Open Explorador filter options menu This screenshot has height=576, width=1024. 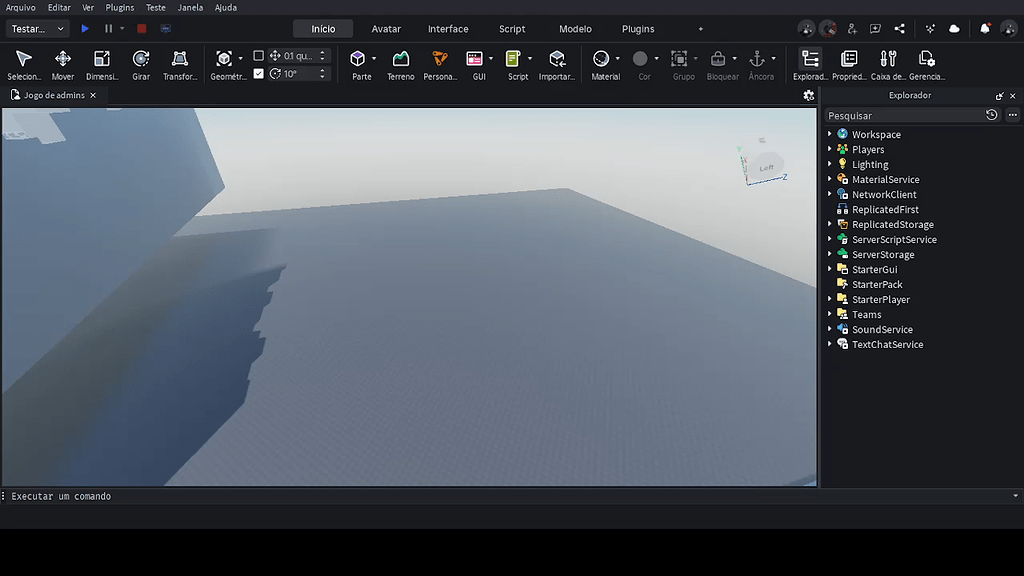click(x=1012, y=115)
